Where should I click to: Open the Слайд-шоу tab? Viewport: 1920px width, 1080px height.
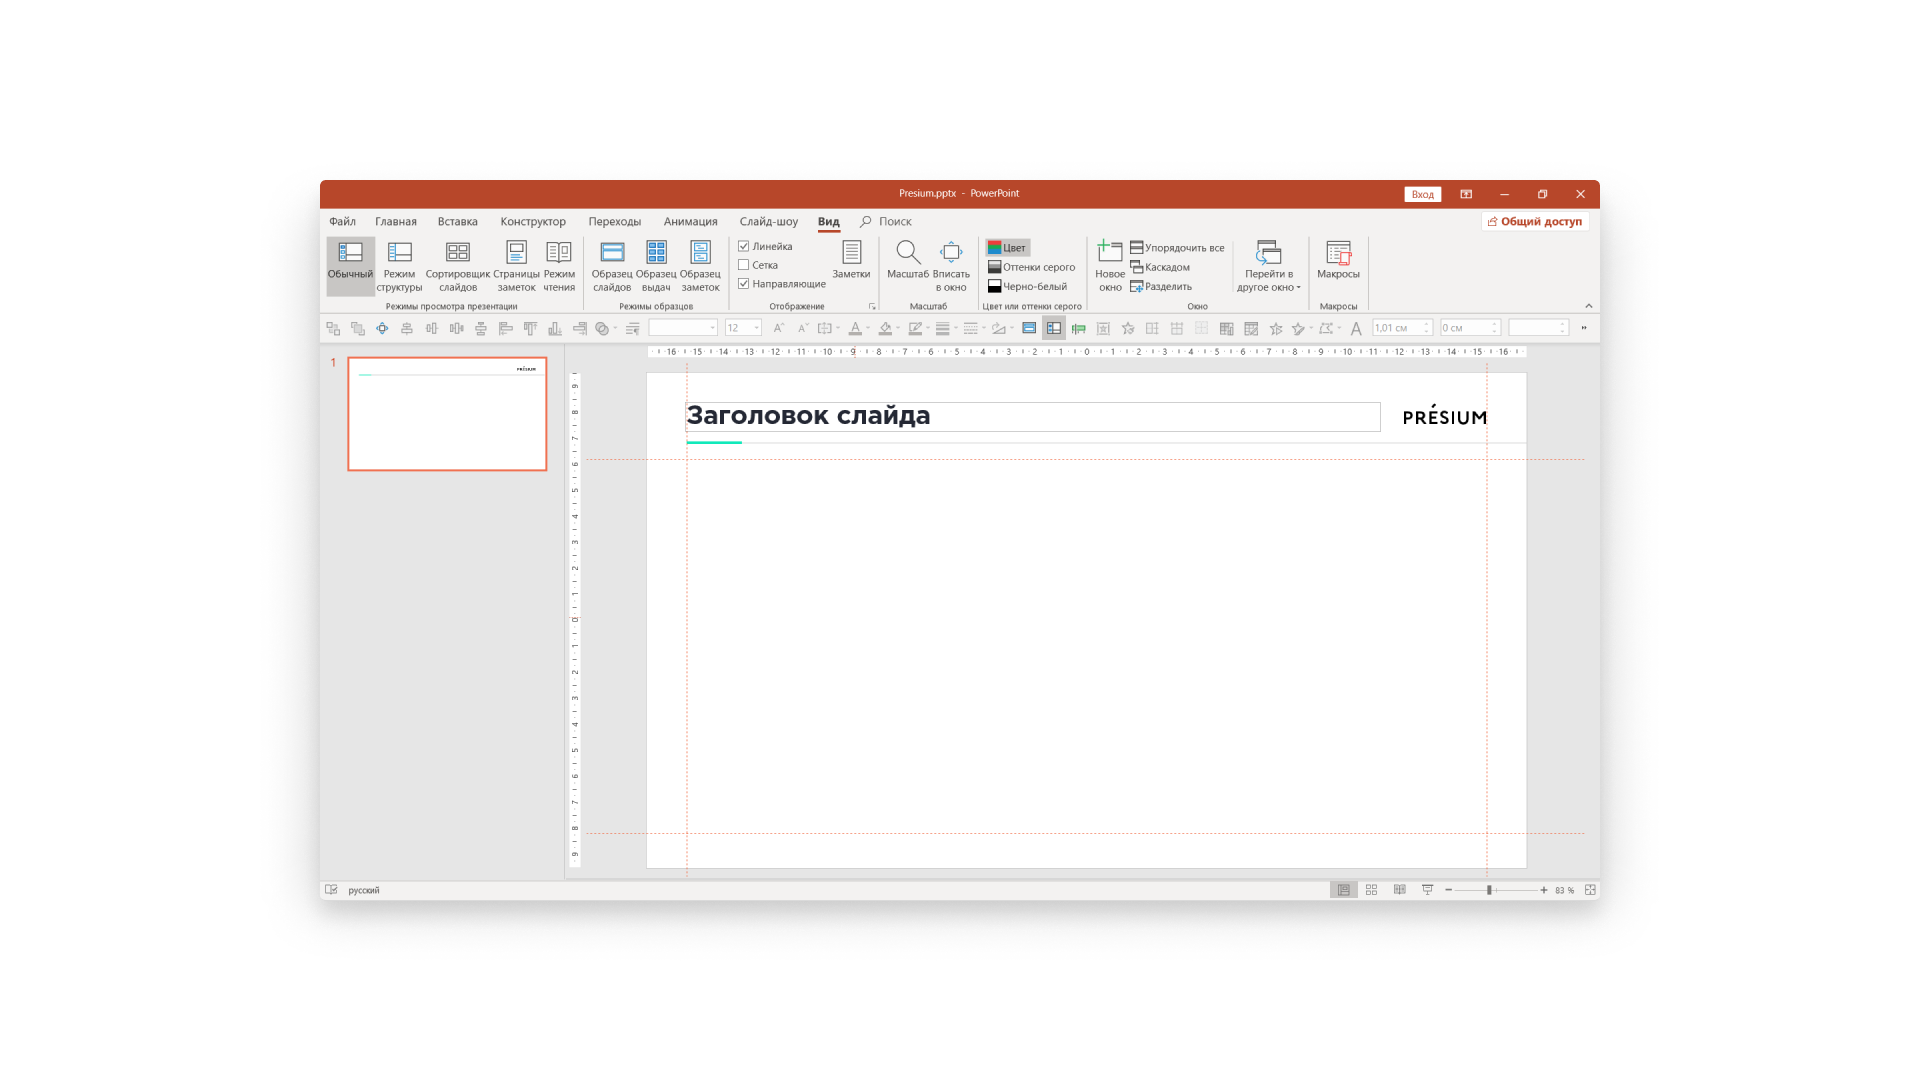click(768, 222)
